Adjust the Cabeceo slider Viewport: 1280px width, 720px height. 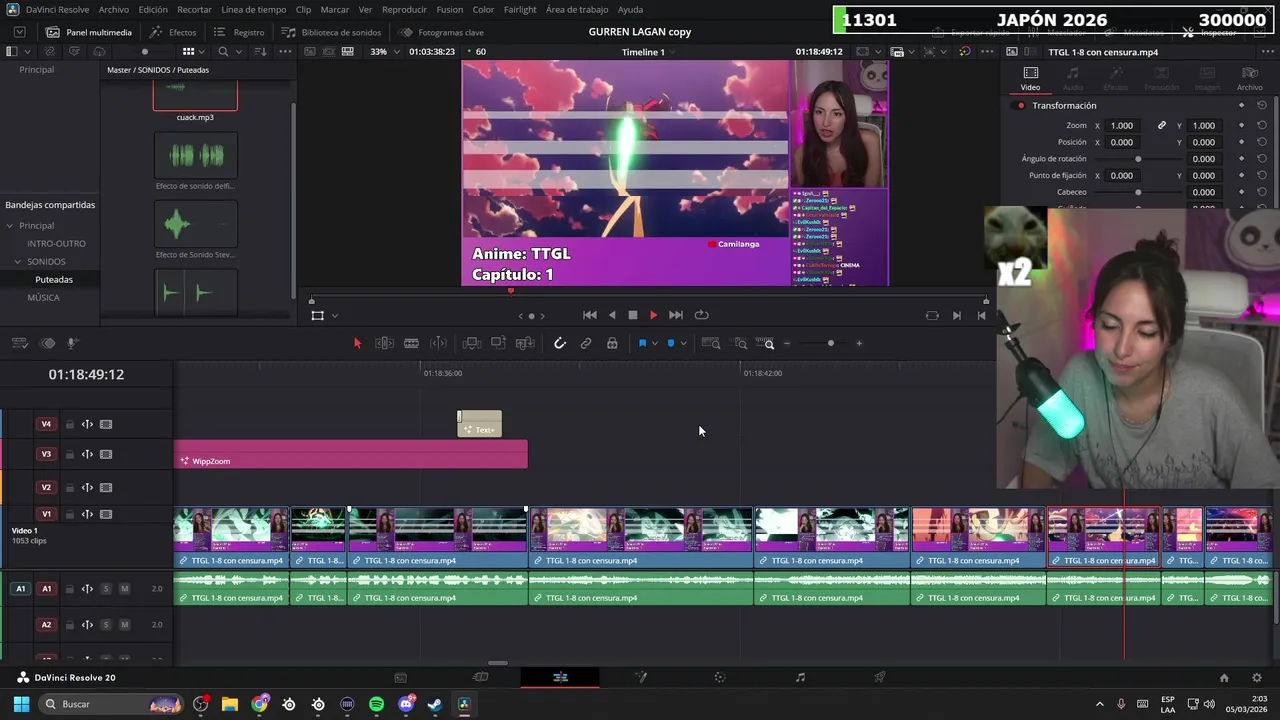pyautogui.click(x=1138, y=192)
